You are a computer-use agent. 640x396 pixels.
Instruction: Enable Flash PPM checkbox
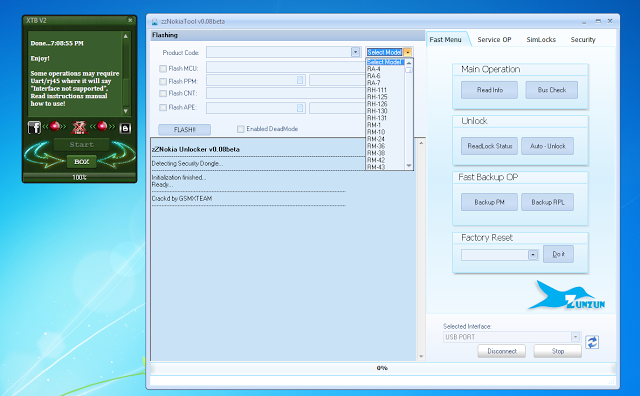coord(163,81)
